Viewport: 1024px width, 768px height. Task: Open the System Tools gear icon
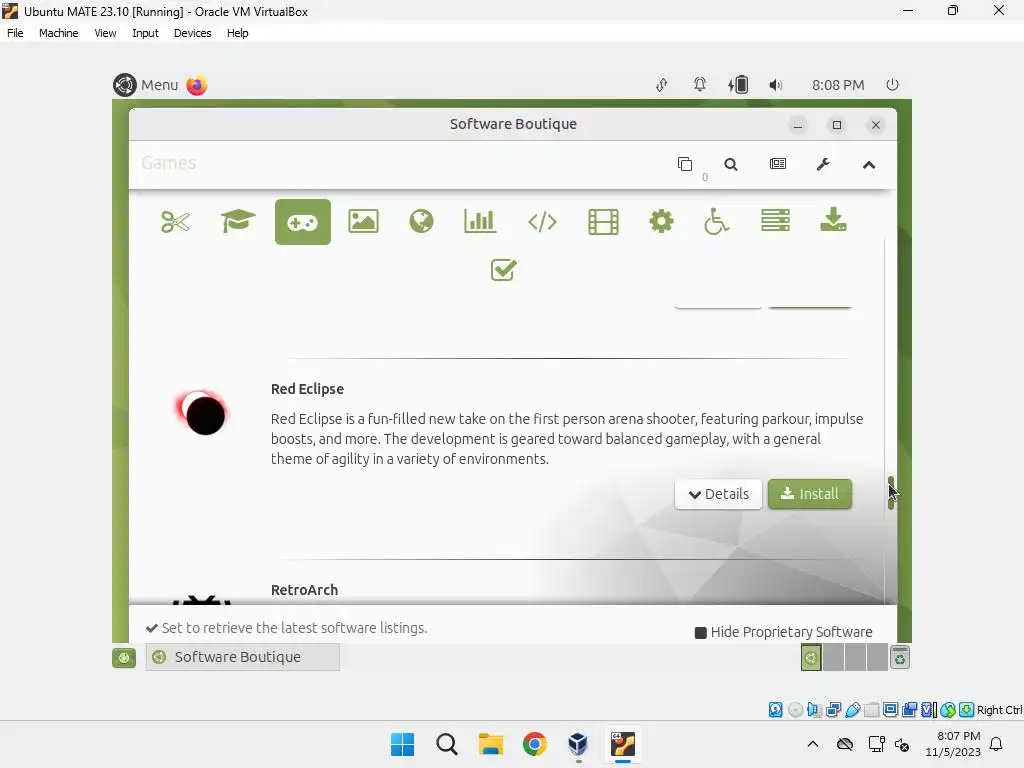661,221
